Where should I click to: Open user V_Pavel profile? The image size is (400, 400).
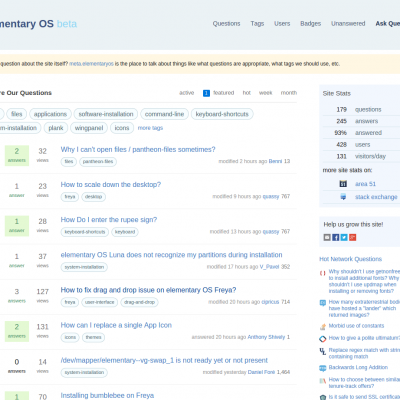point(269,267)
